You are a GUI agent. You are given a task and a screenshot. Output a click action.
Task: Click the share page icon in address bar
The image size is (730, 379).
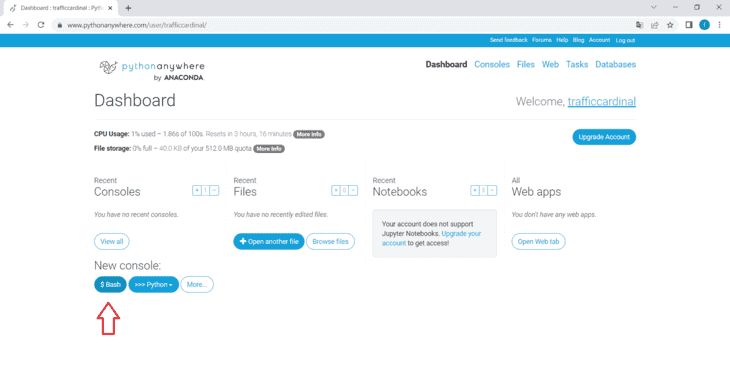click(x=655, y=25)
